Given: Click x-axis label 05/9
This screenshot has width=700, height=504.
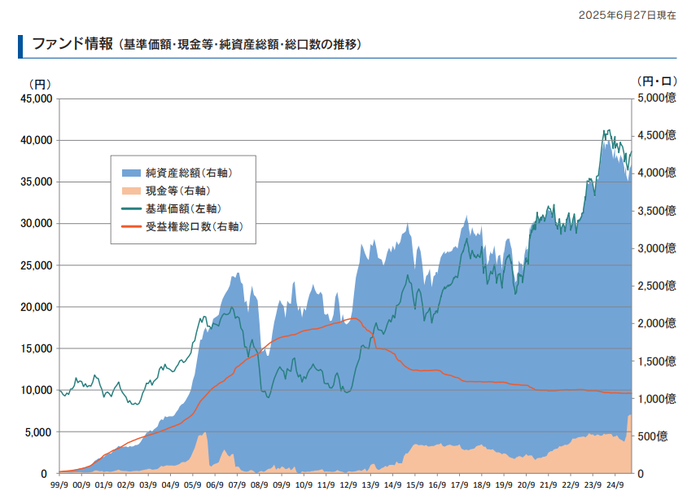Looking at the screenshot, I should click(192, 485).
